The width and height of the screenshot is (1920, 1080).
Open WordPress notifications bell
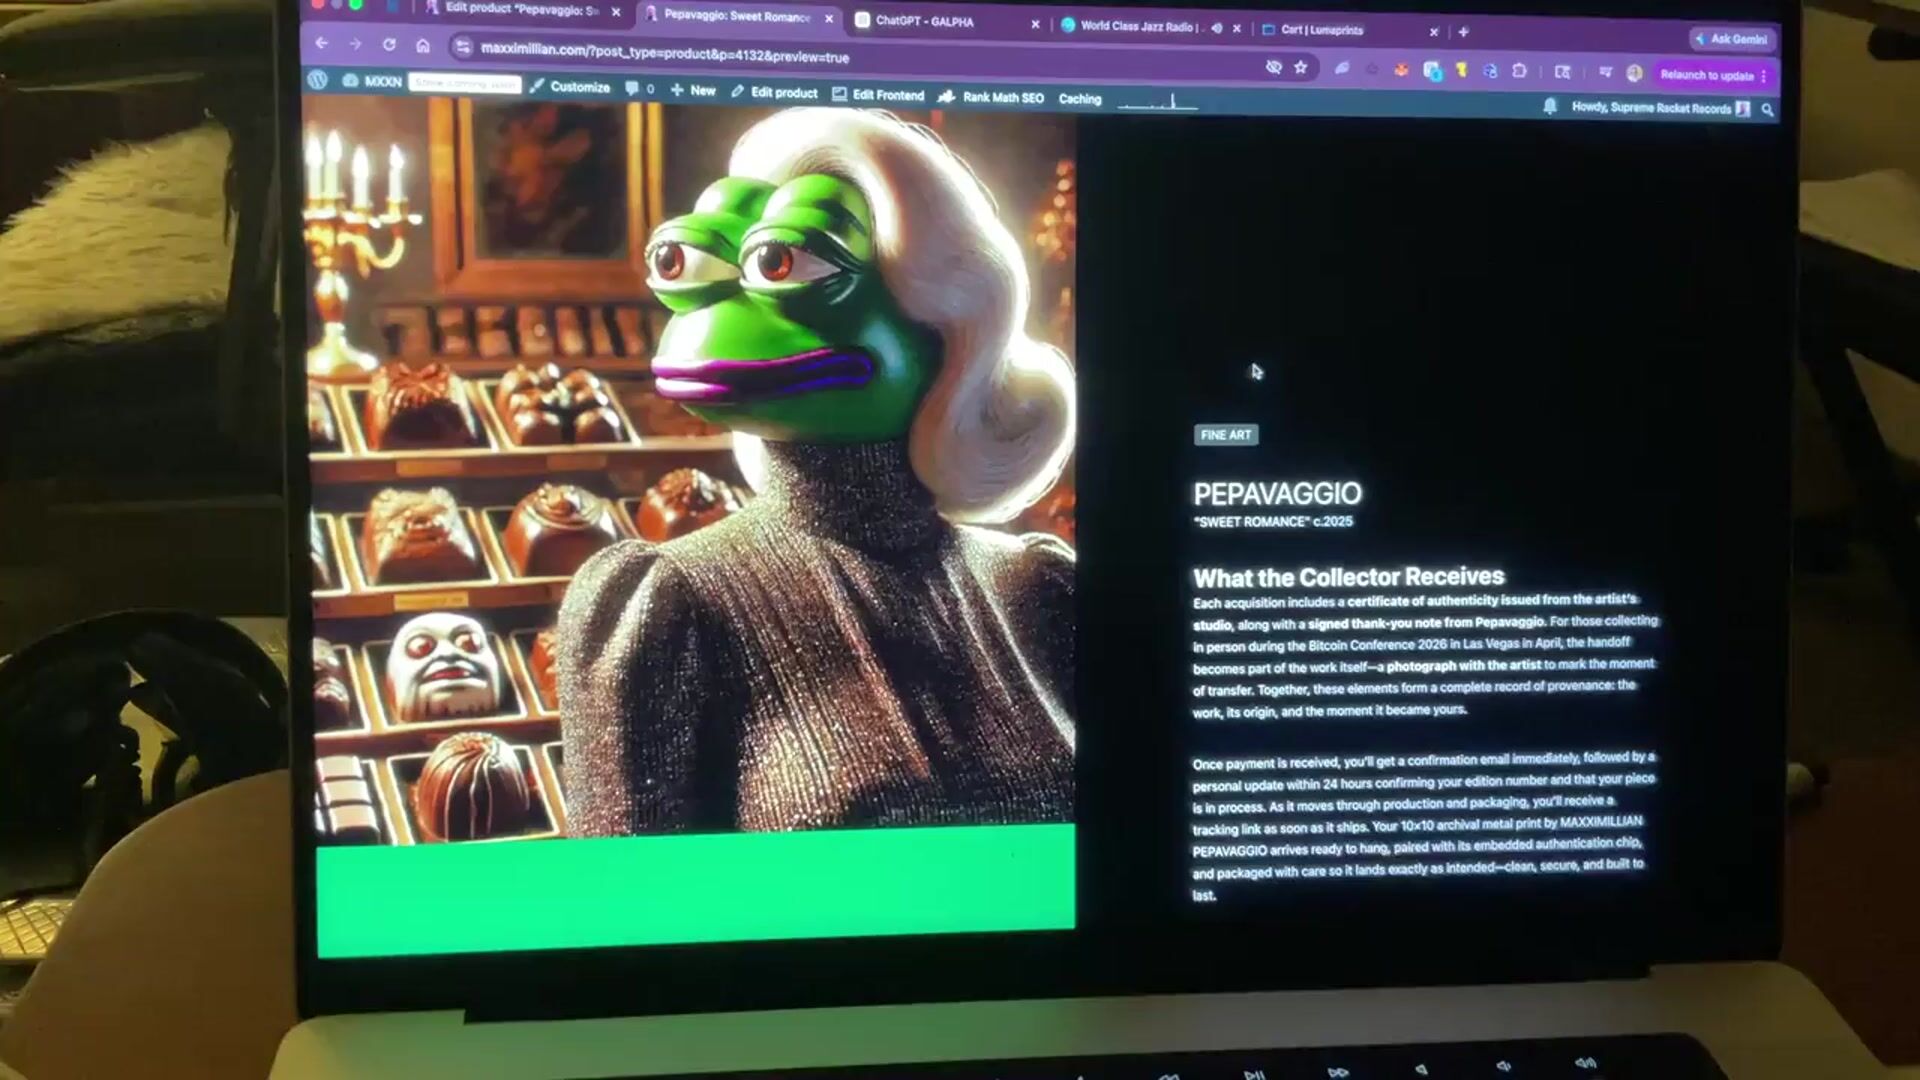1550,106
